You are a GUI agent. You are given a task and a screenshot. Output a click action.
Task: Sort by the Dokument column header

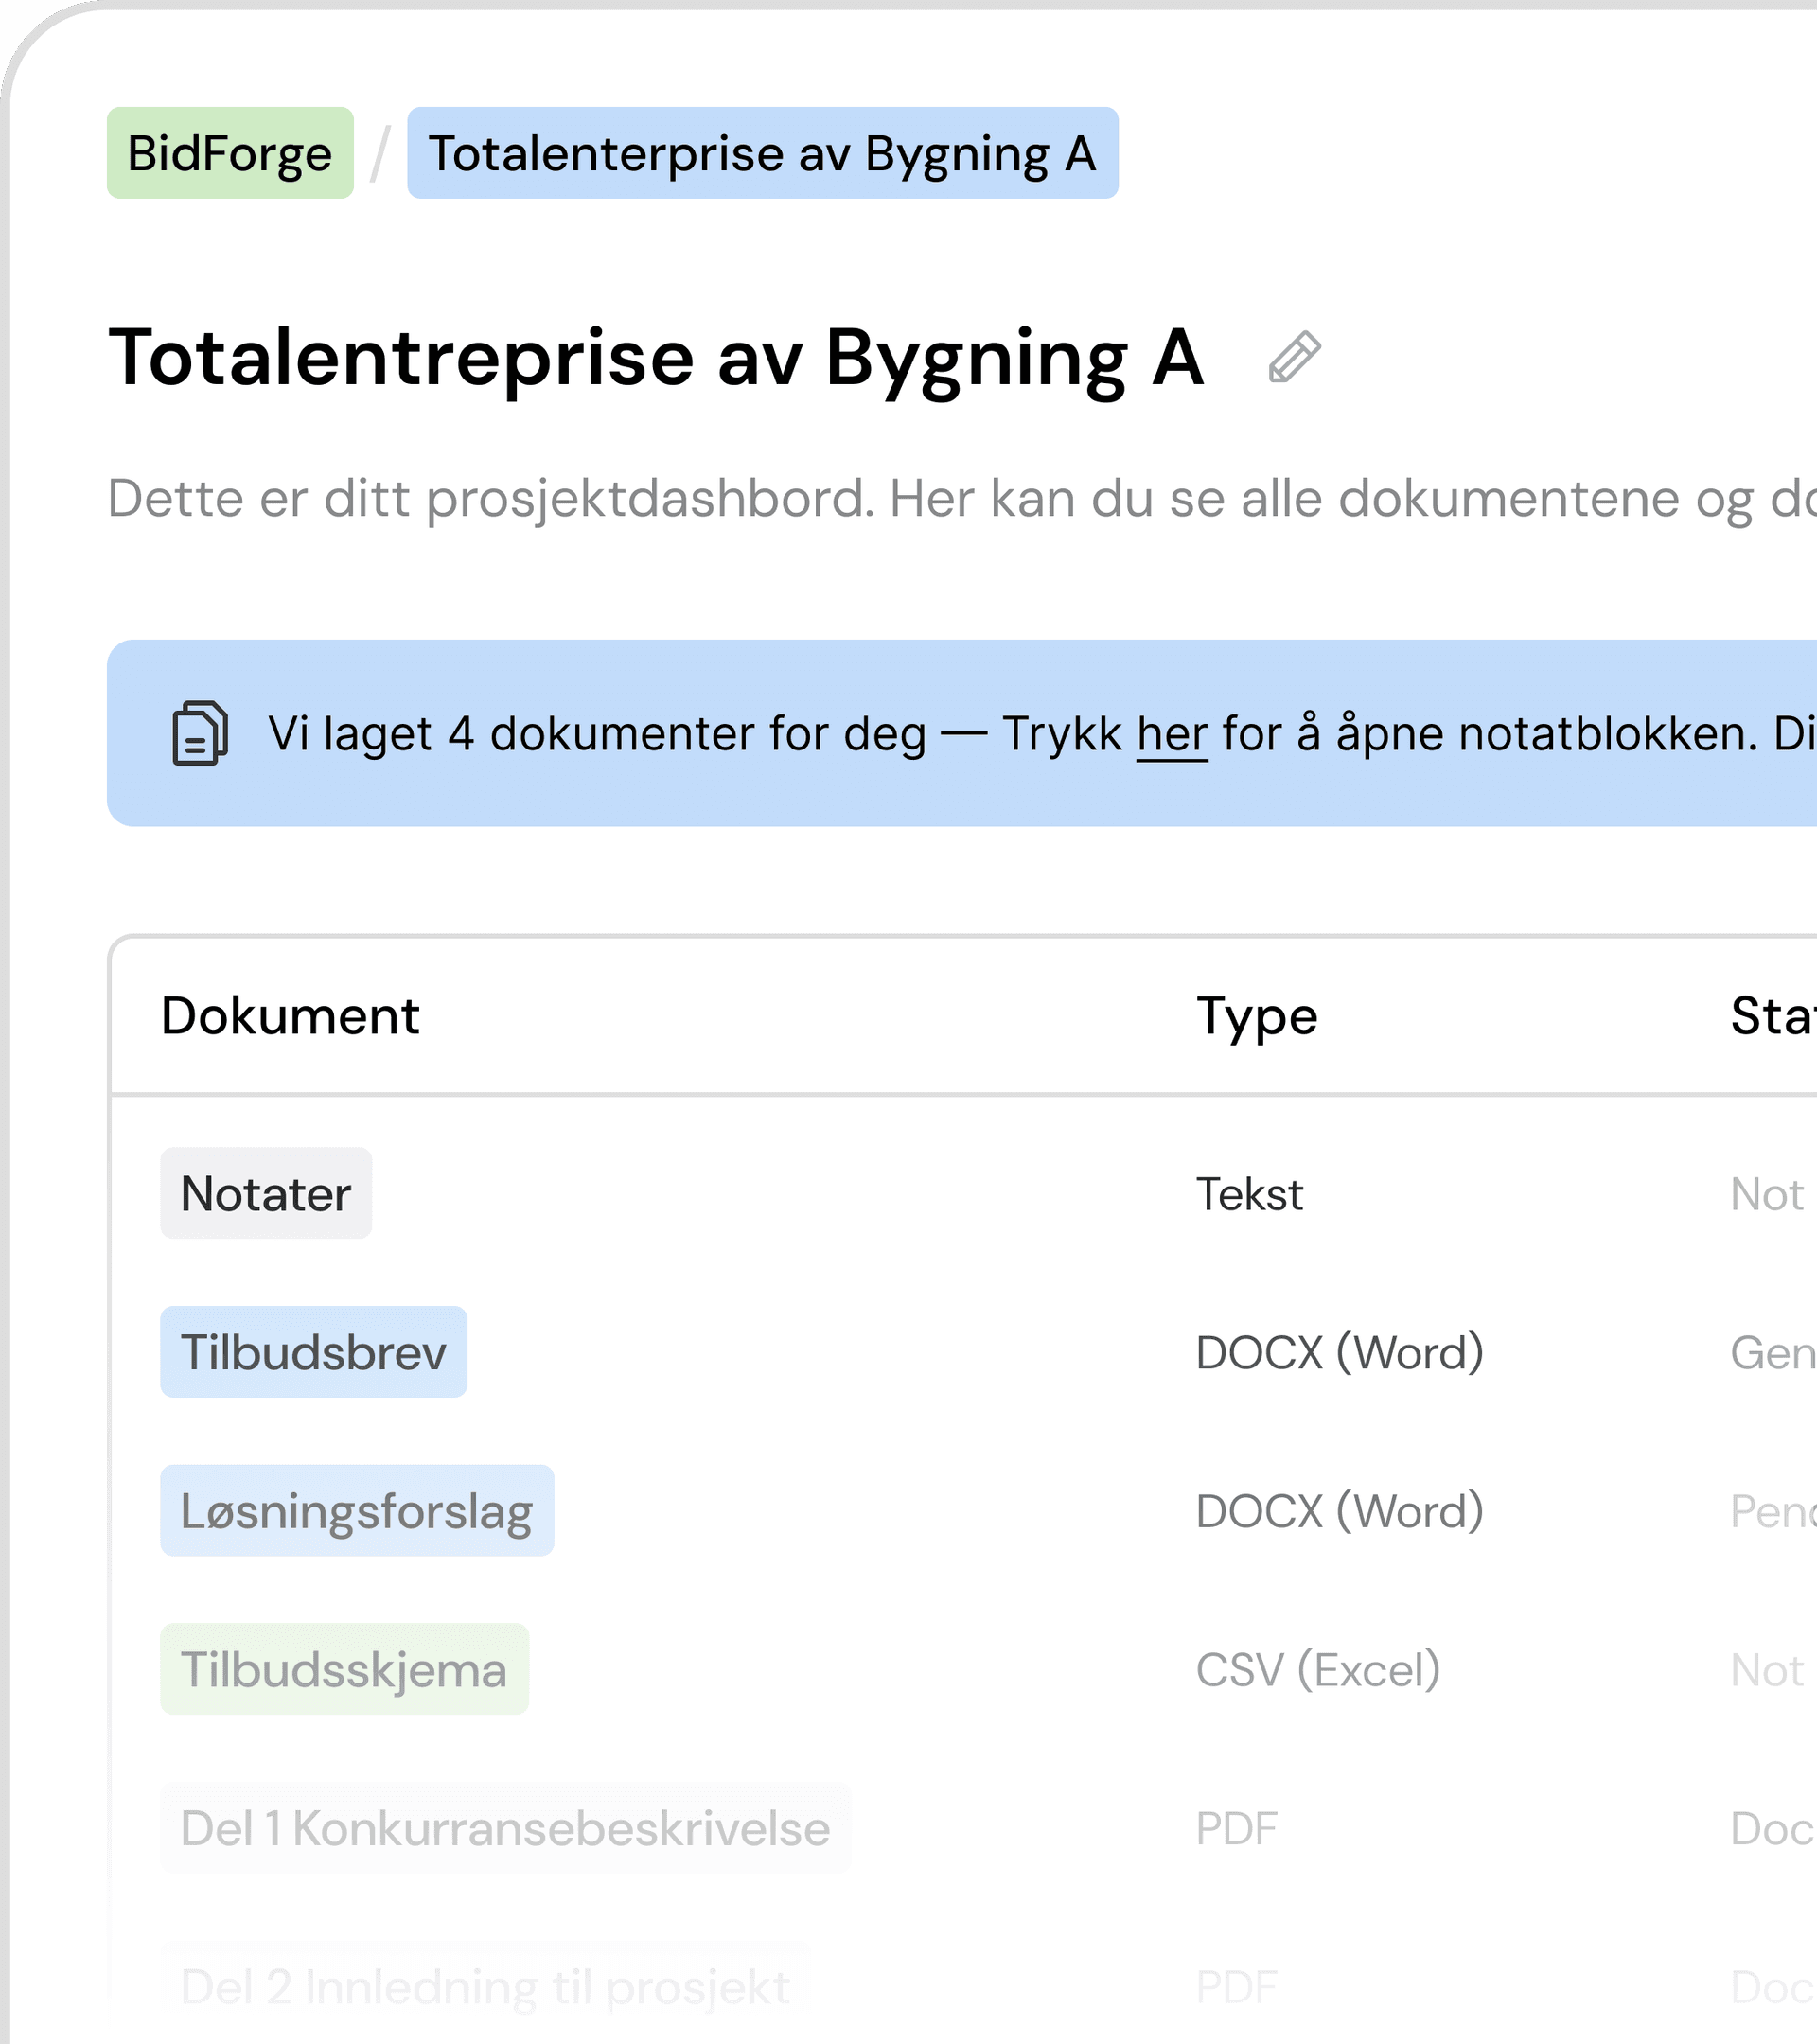click(290, 1016)
